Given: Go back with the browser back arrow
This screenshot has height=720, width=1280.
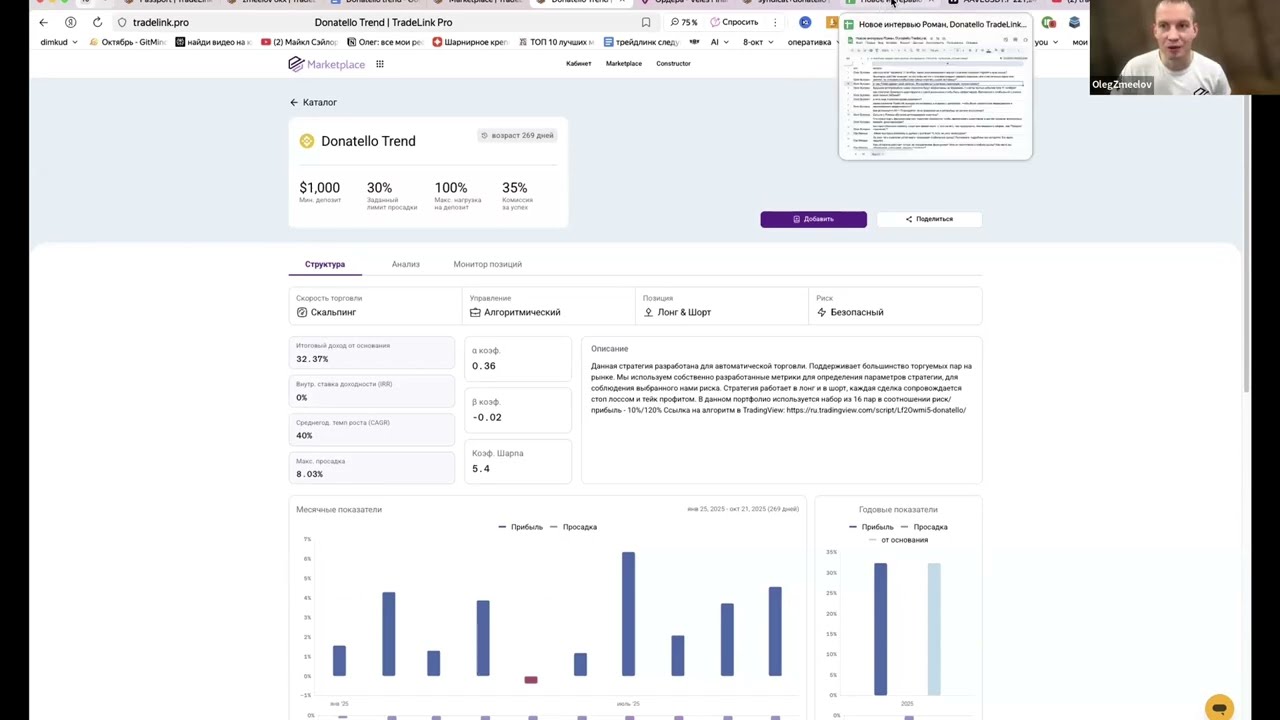Looking at the screenshot, I should pyautogui.click(x=43, y=22).
